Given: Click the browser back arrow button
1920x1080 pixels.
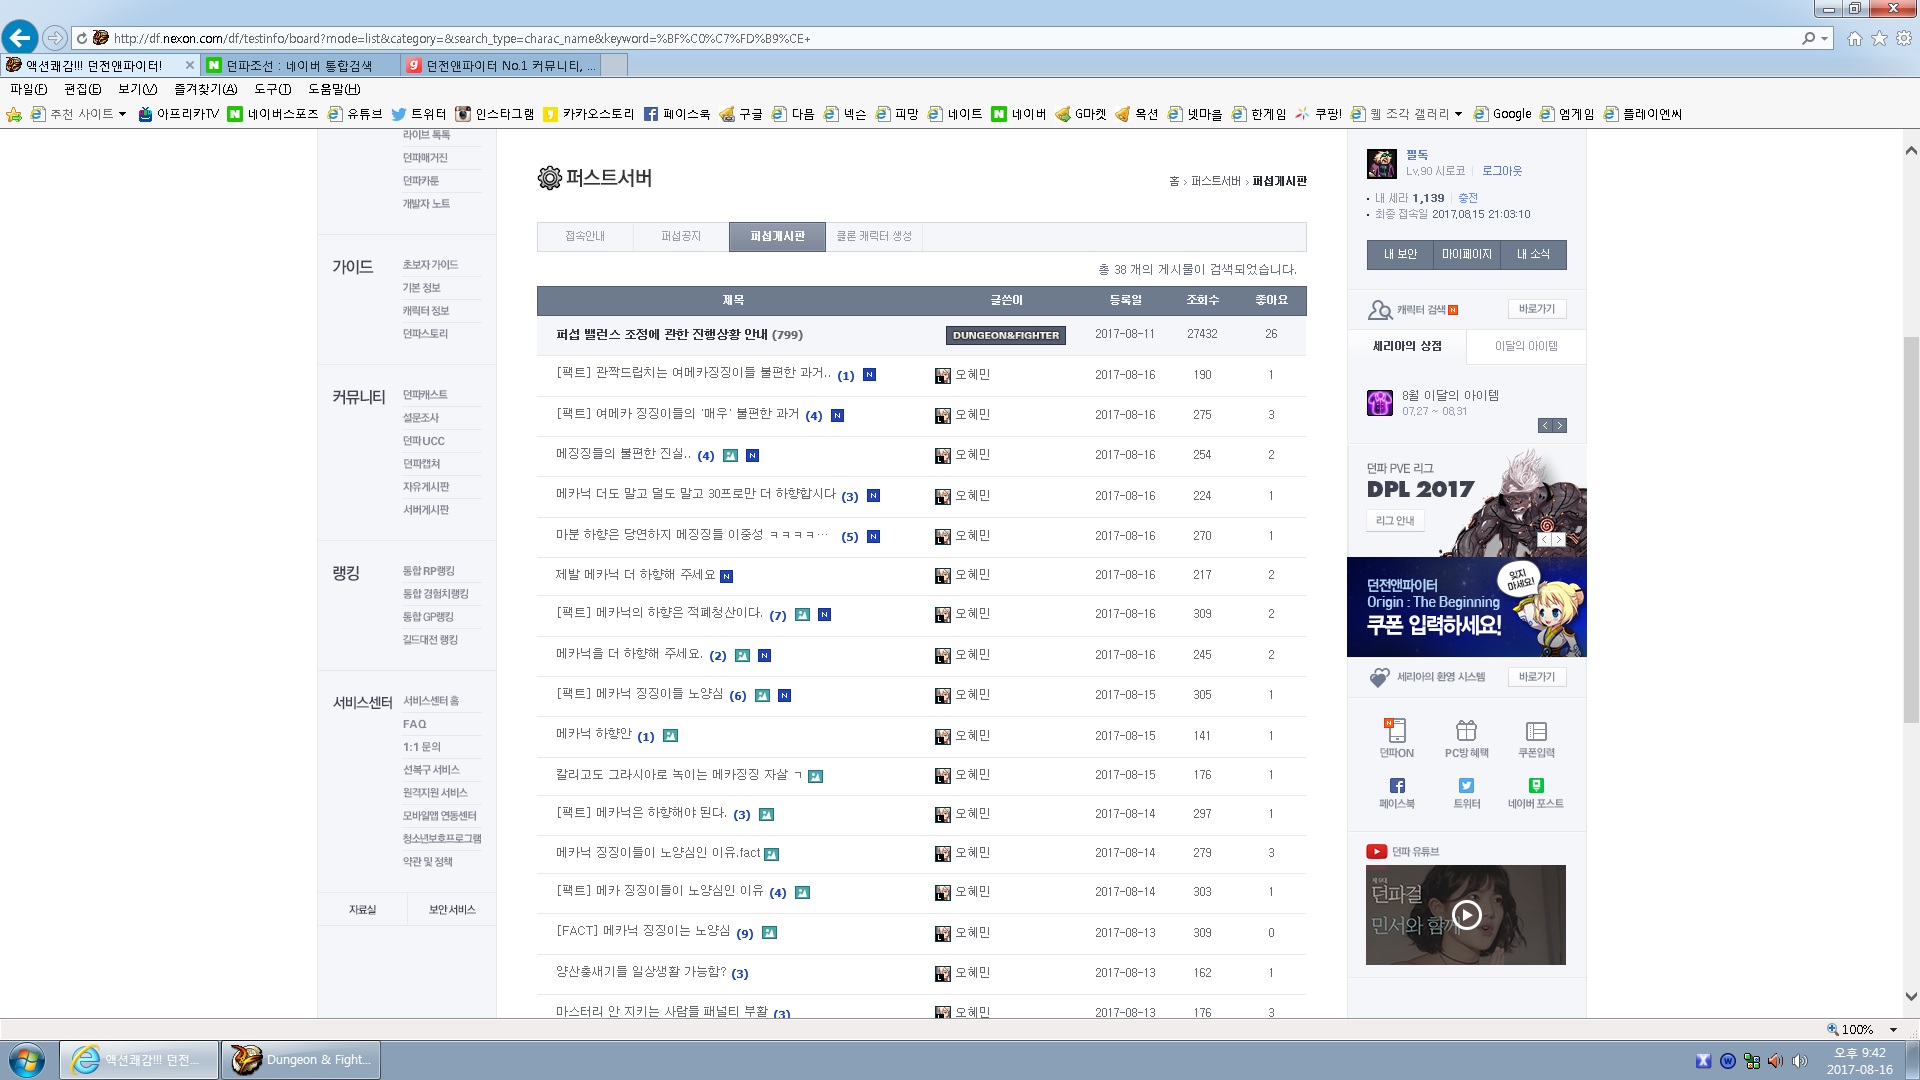Looking at the screenshot, I should [x=20, y=38].
